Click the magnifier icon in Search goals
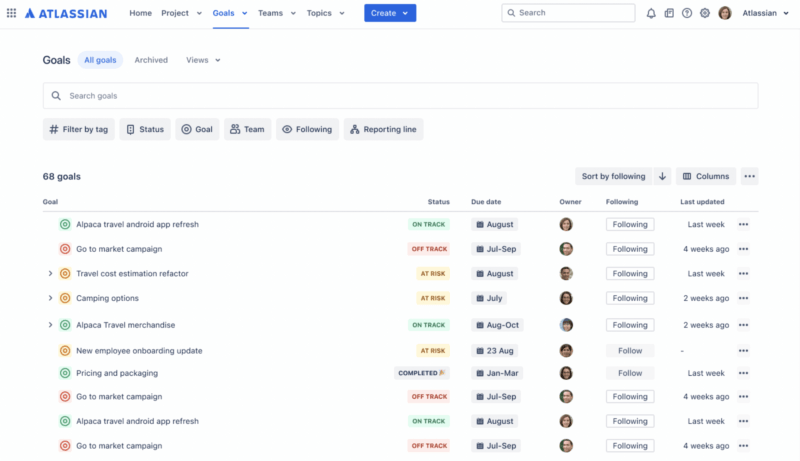The width and height of the screenshot is (800, 461). (x=56, y=96)
